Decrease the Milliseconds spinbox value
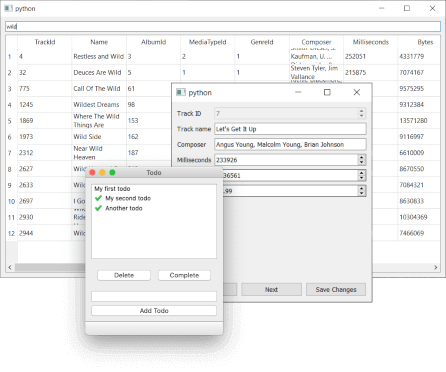The image size is (446, 372). pos(362,163)
